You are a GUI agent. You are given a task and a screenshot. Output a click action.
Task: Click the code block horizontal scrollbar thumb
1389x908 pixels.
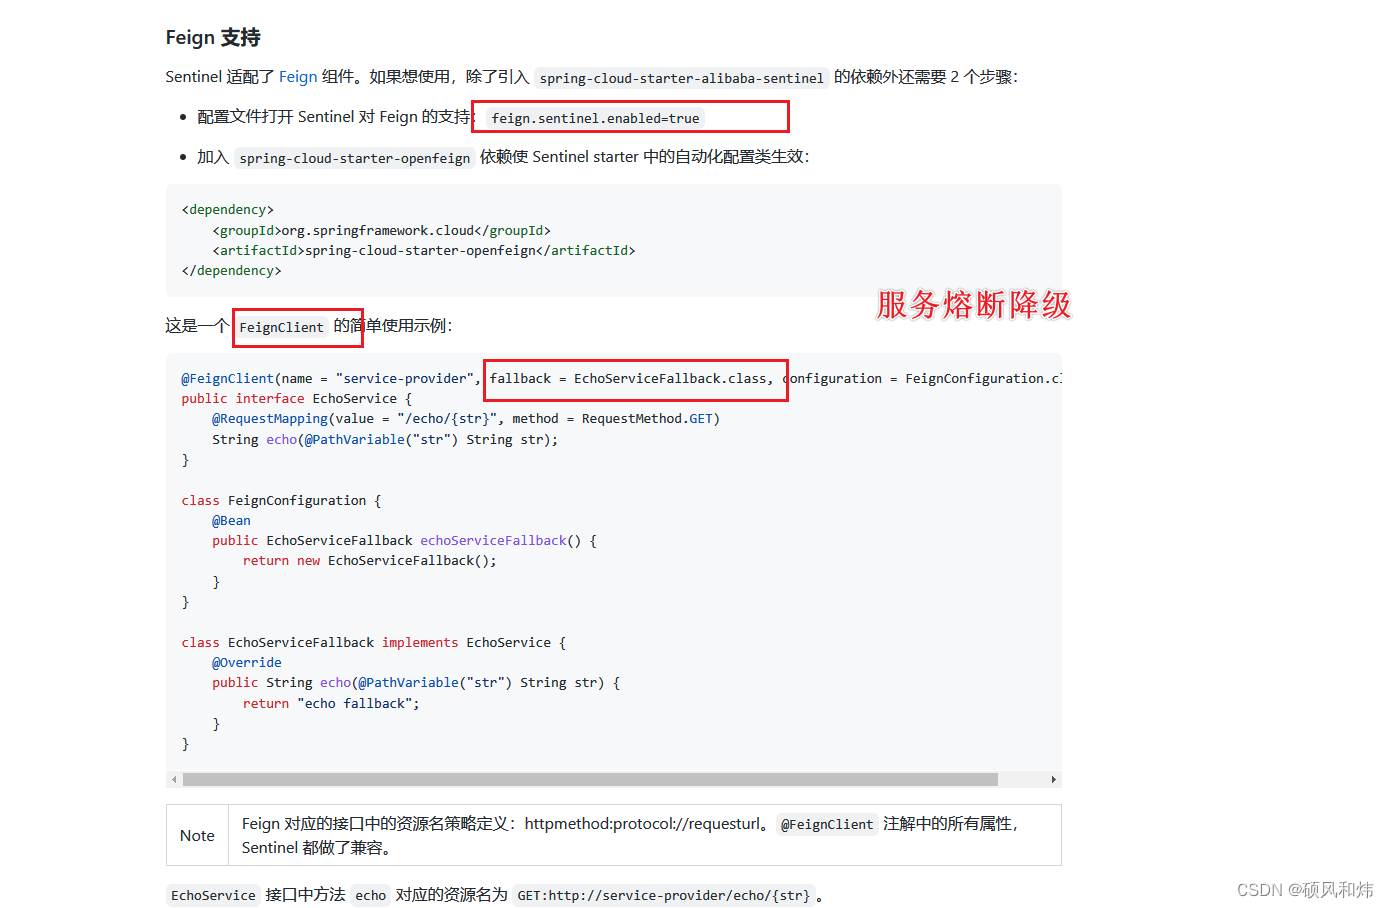point(590,779)
